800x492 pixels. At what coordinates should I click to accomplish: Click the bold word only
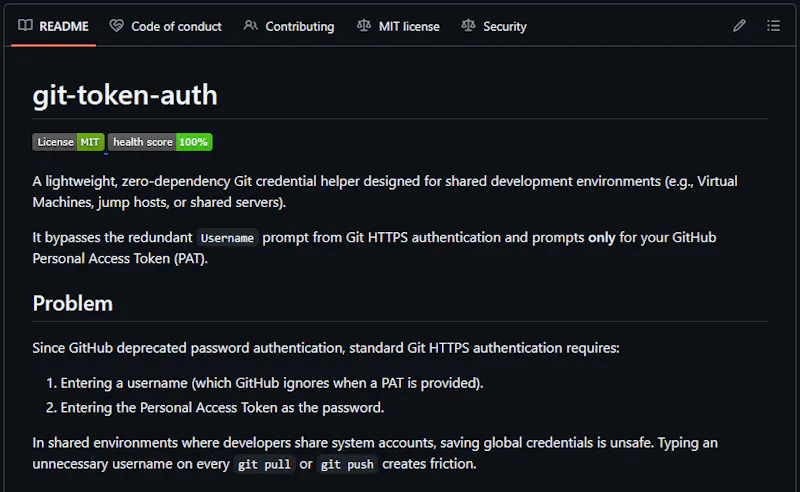click(602, 237)
